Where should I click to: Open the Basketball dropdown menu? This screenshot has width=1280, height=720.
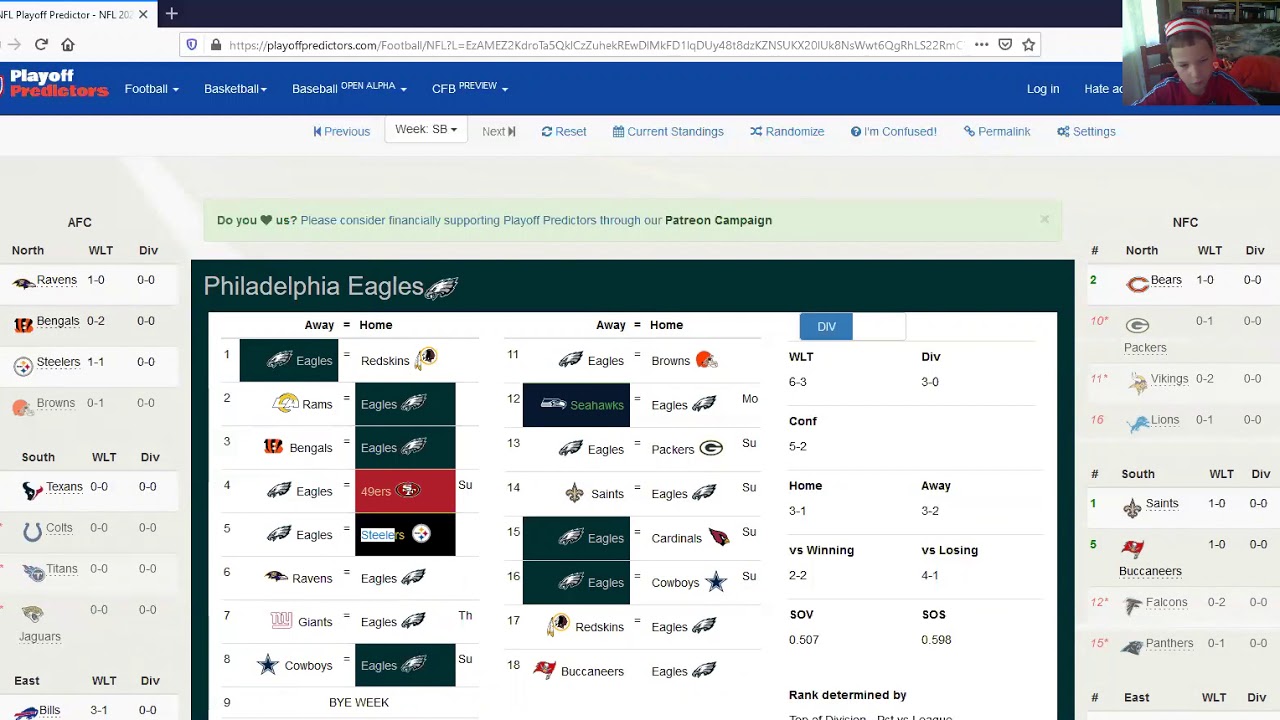[235, 89]
